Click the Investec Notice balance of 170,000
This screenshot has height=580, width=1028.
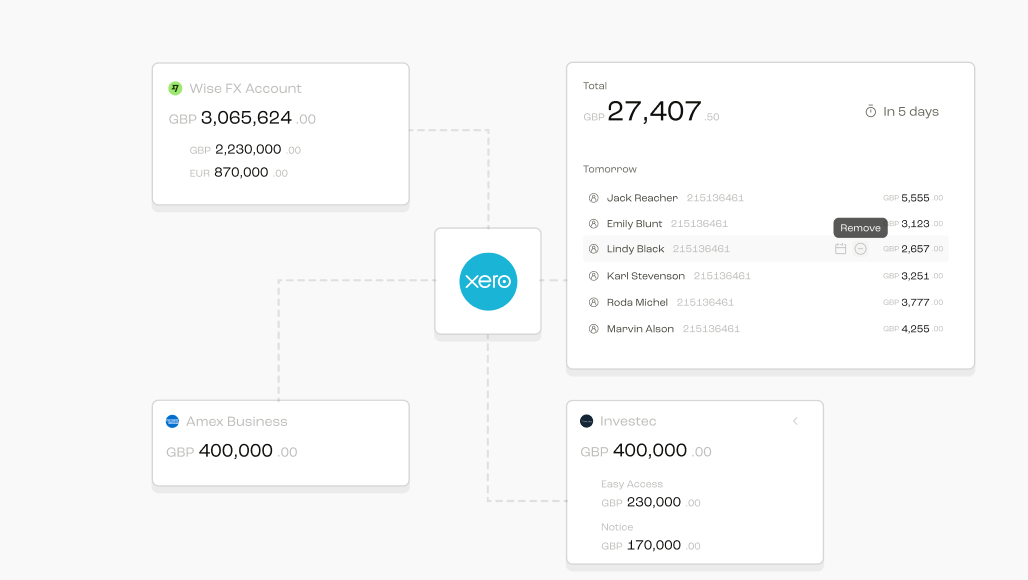[650, 545]
